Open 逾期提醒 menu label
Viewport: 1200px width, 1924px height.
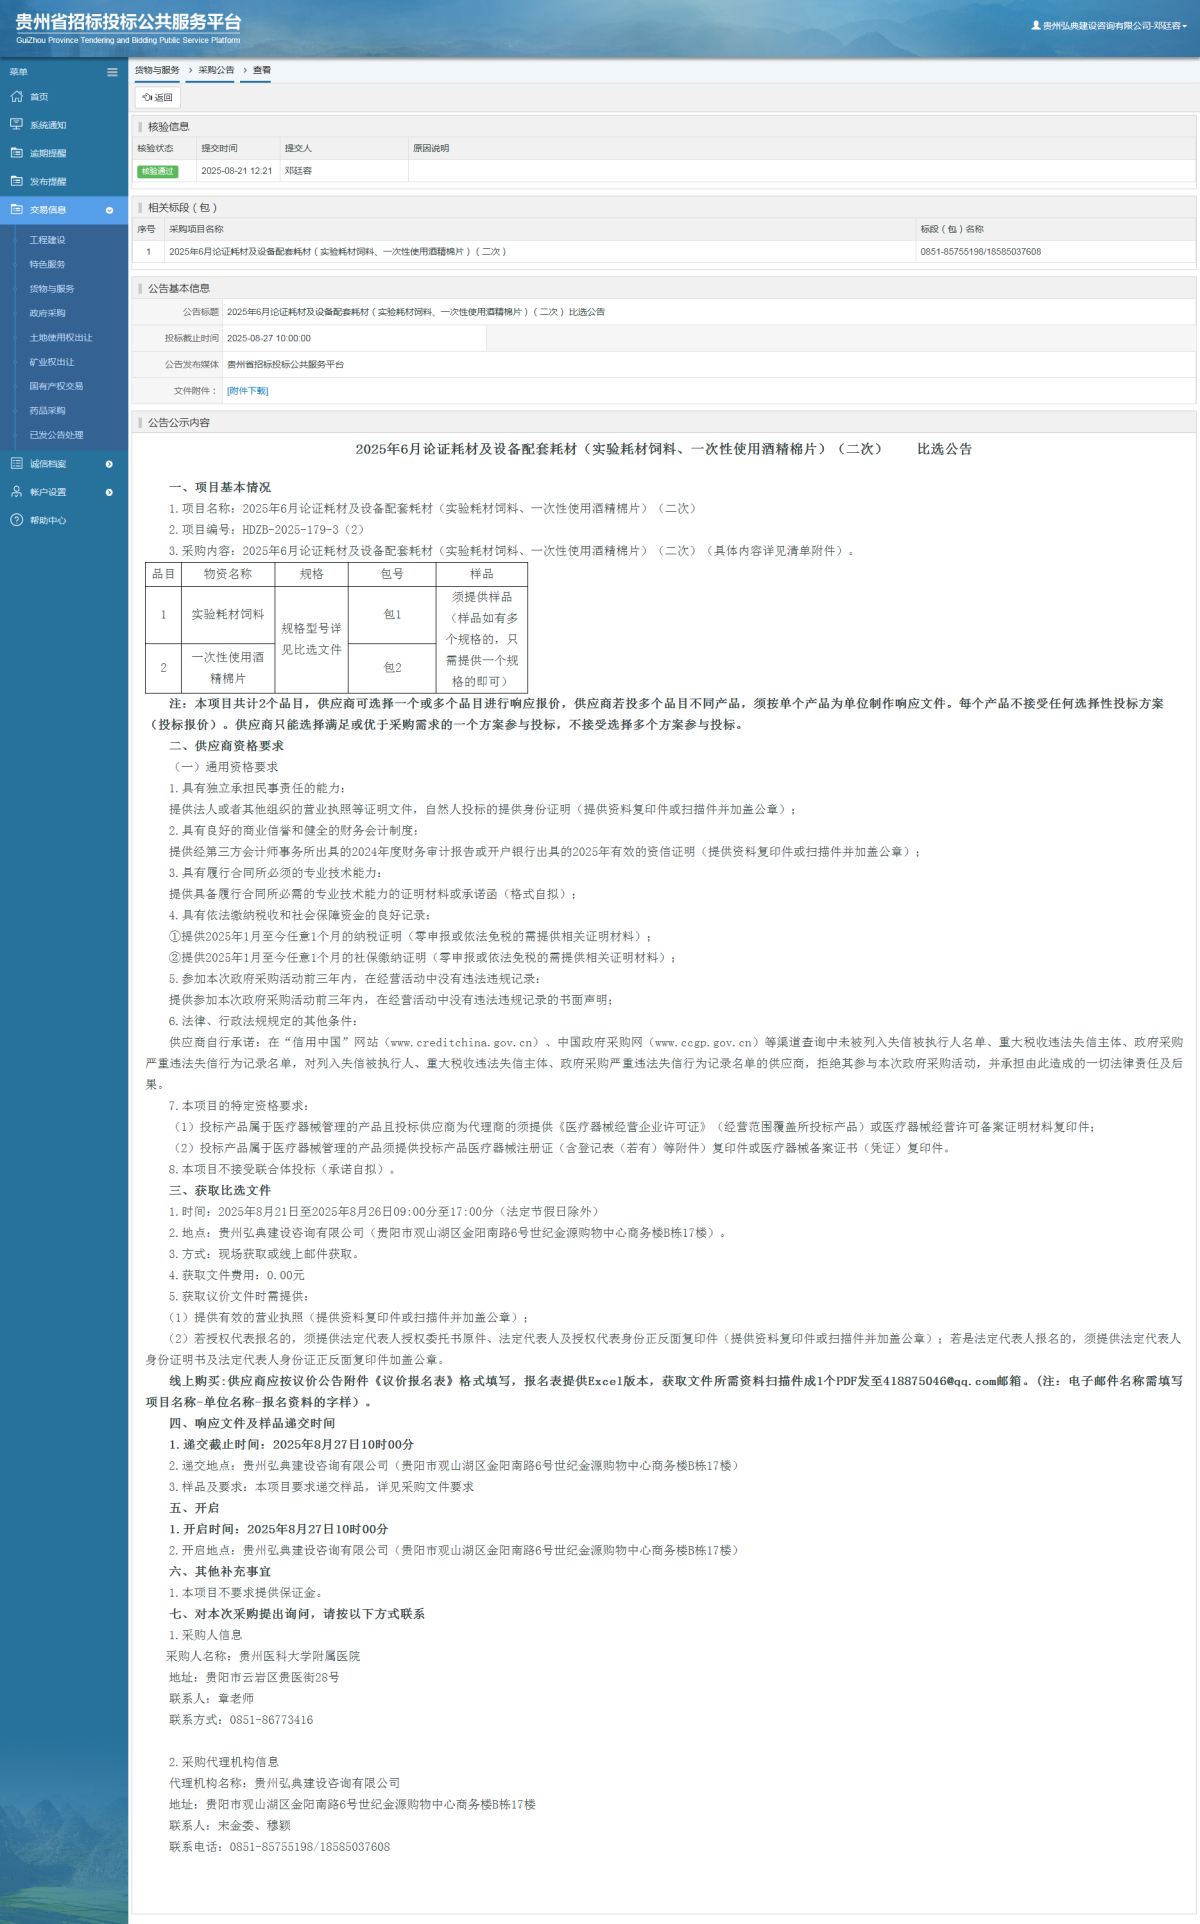(48, 153)
